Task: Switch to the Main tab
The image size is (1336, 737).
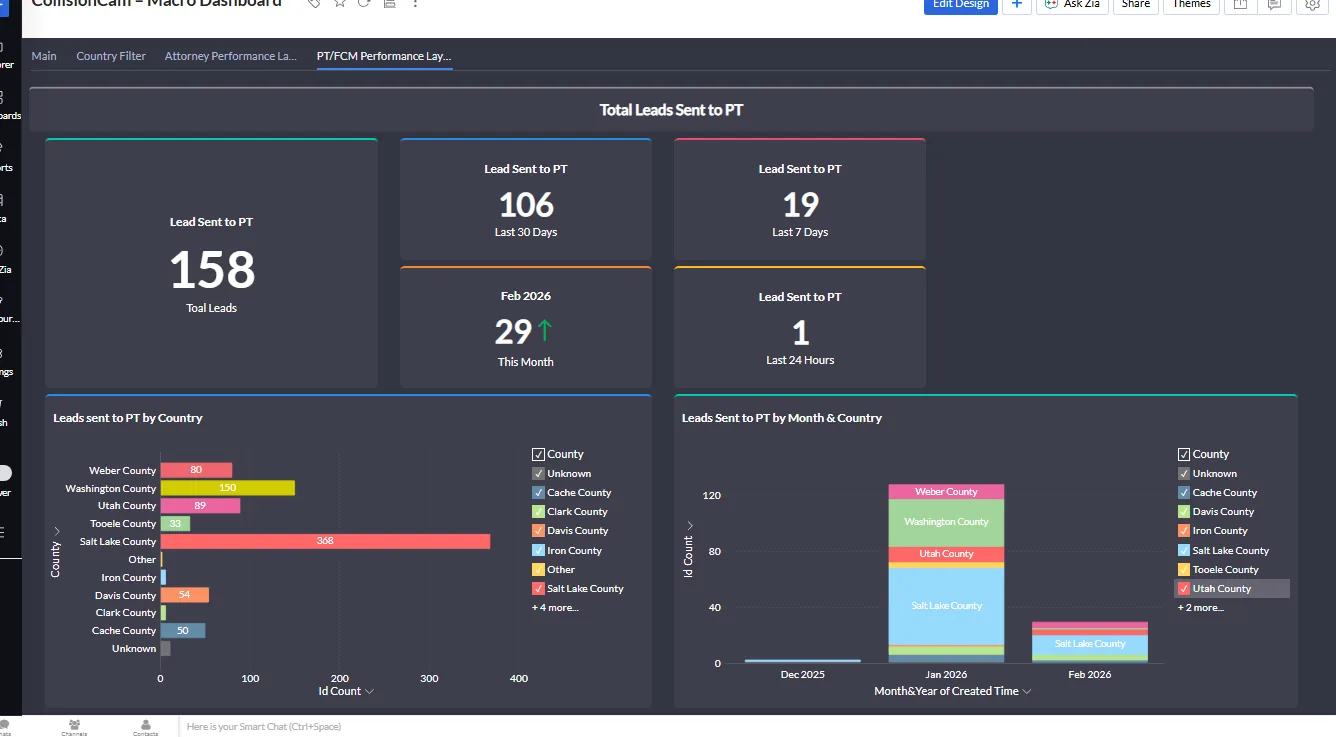Action: tap(44, 56)
